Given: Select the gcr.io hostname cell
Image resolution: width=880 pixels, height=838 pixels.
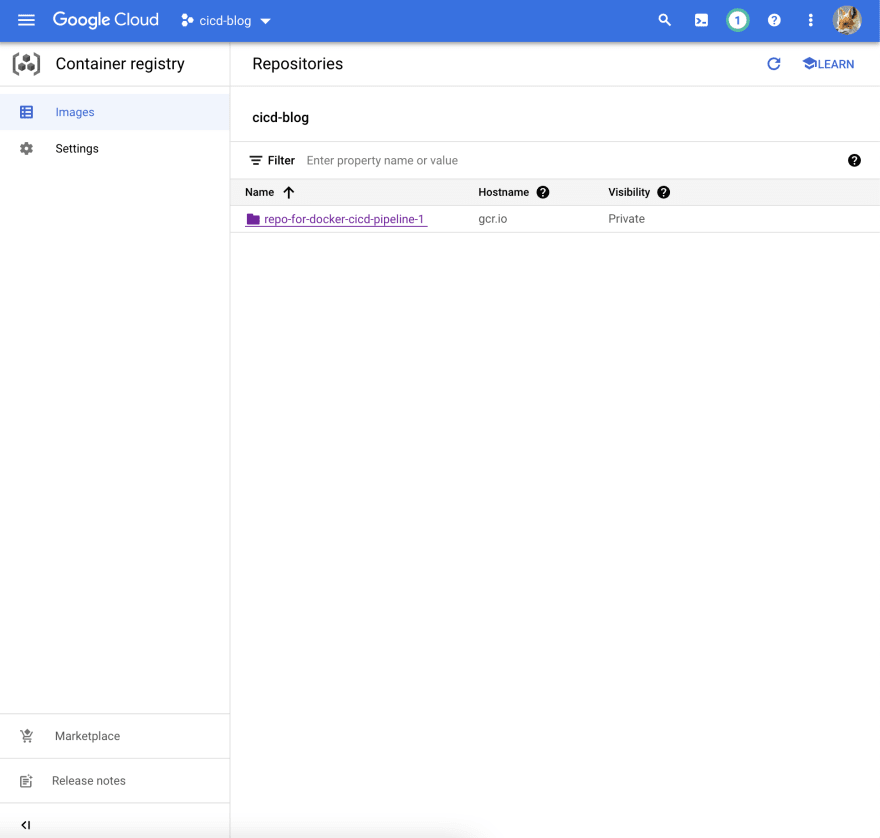Looking at the screenshot, I should click(493, 219).
